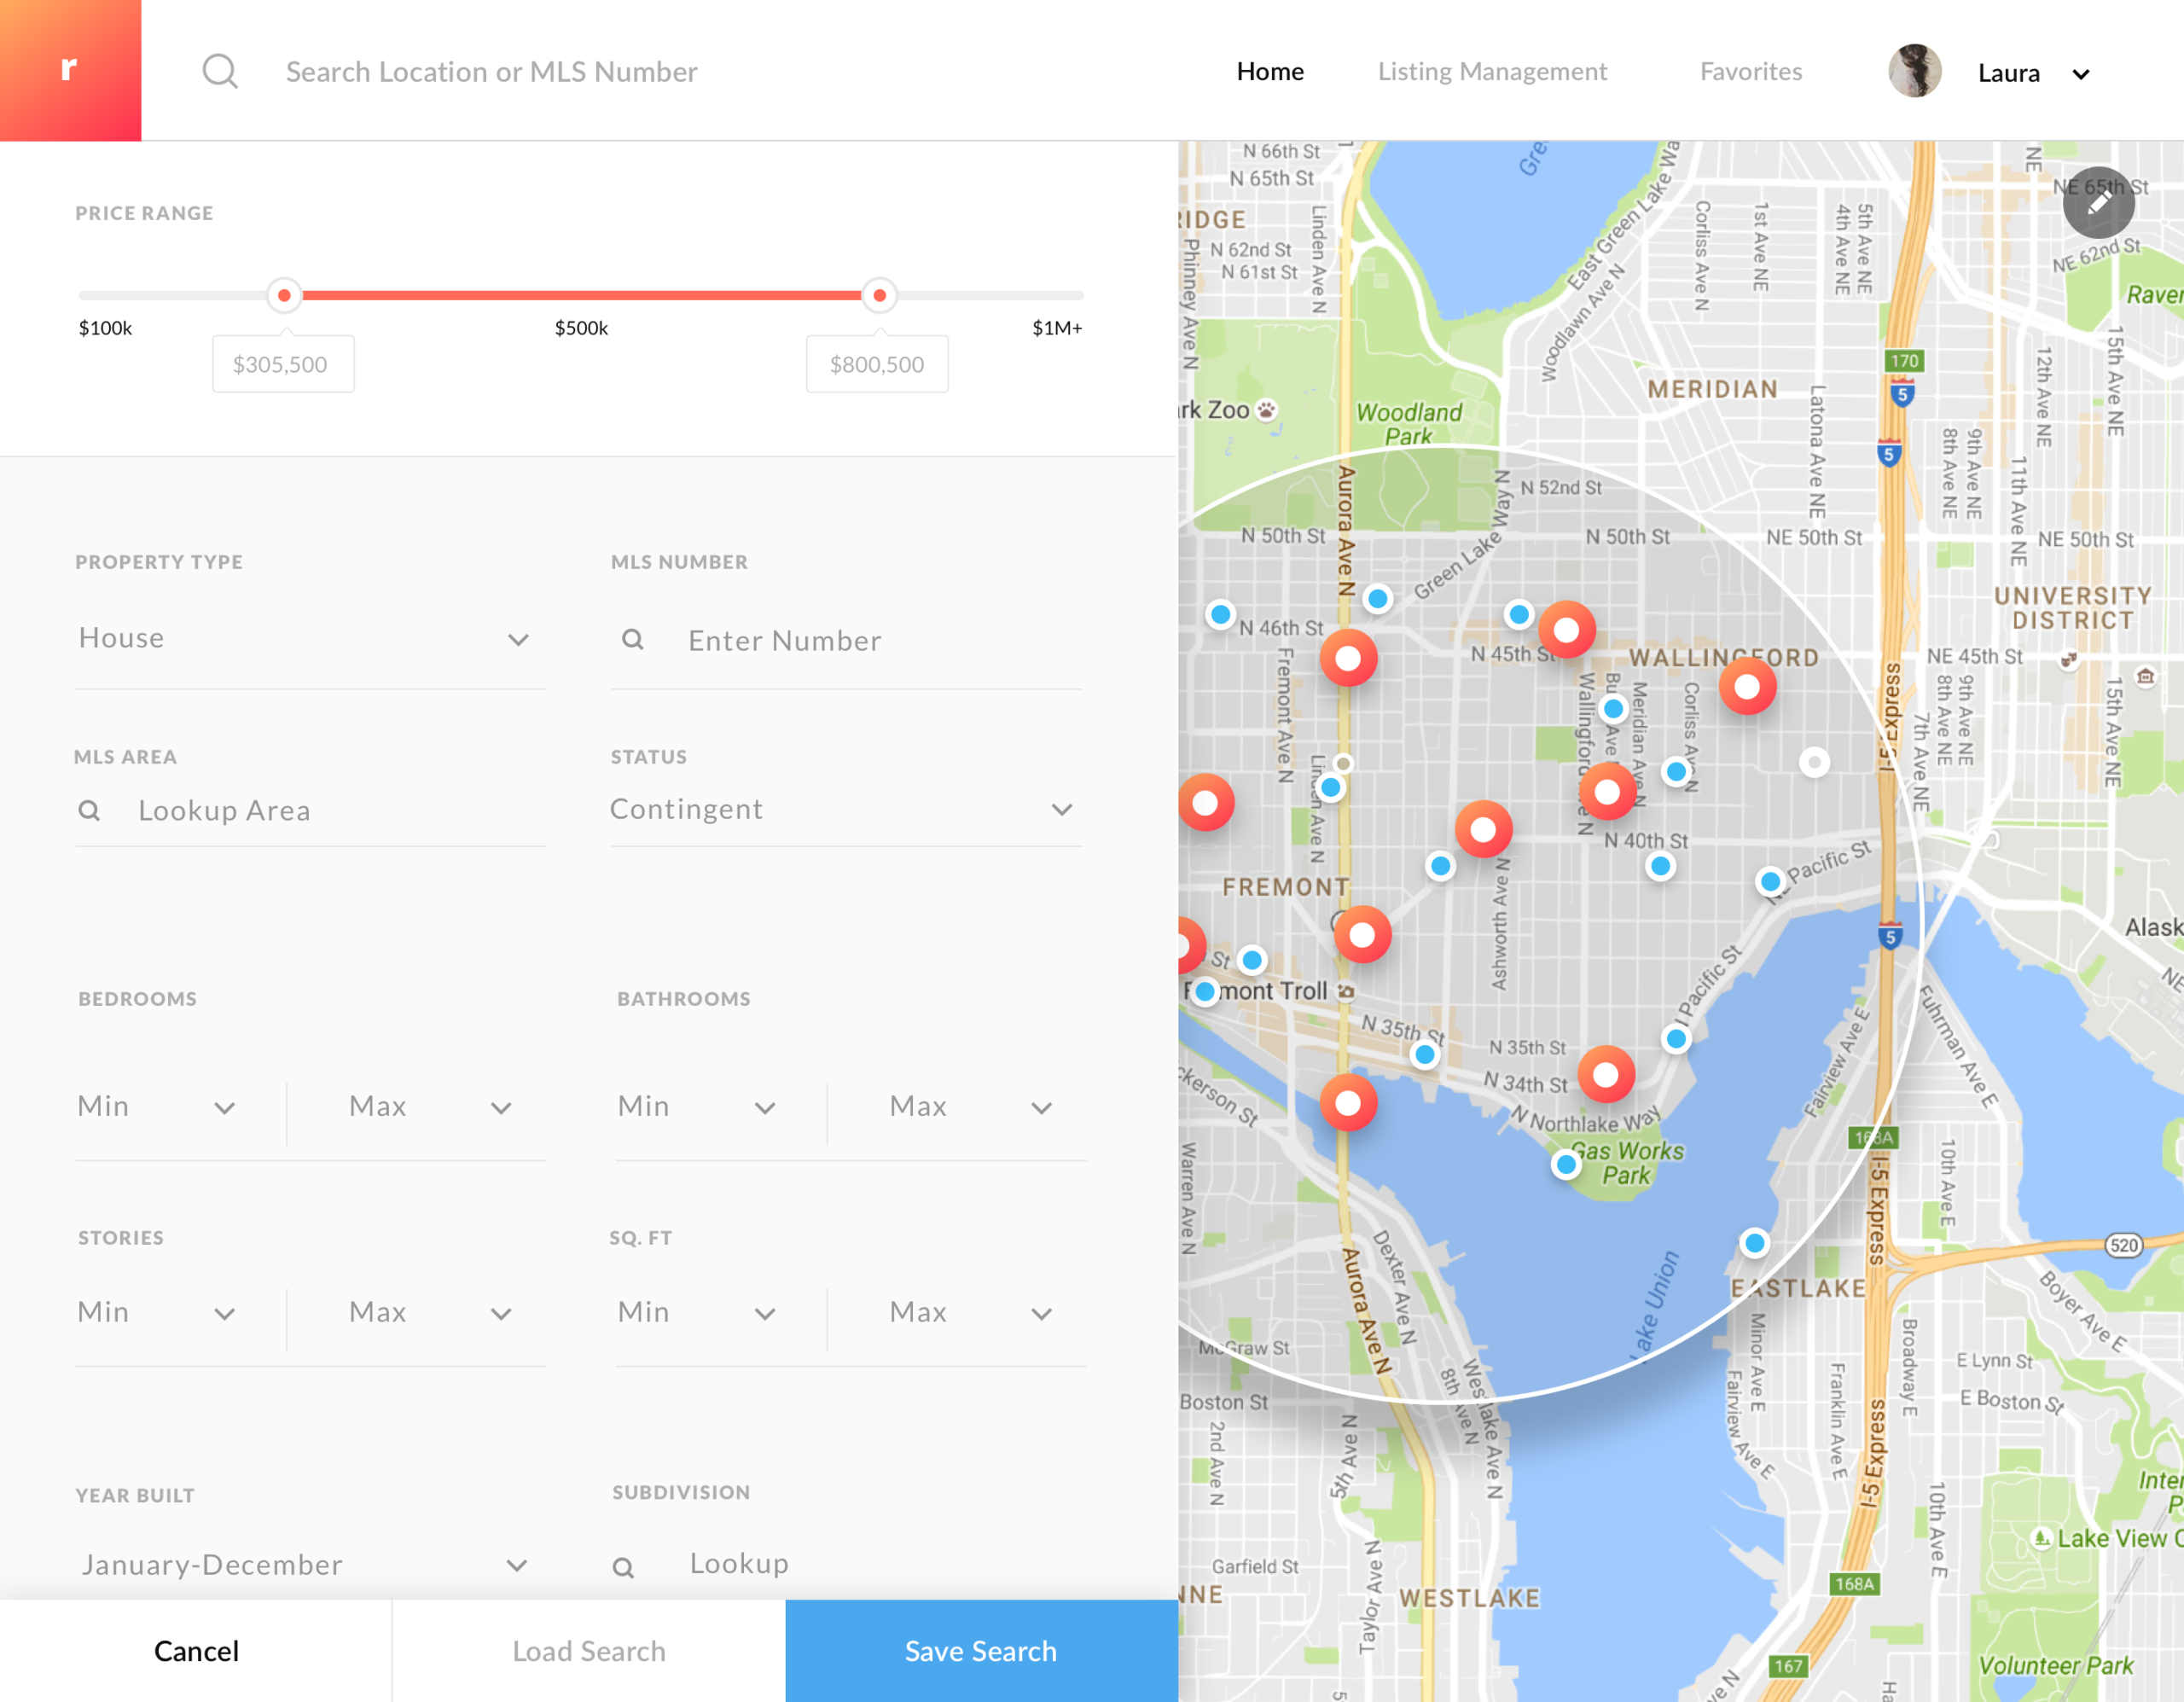Open the Home tab

(1270, 71)
